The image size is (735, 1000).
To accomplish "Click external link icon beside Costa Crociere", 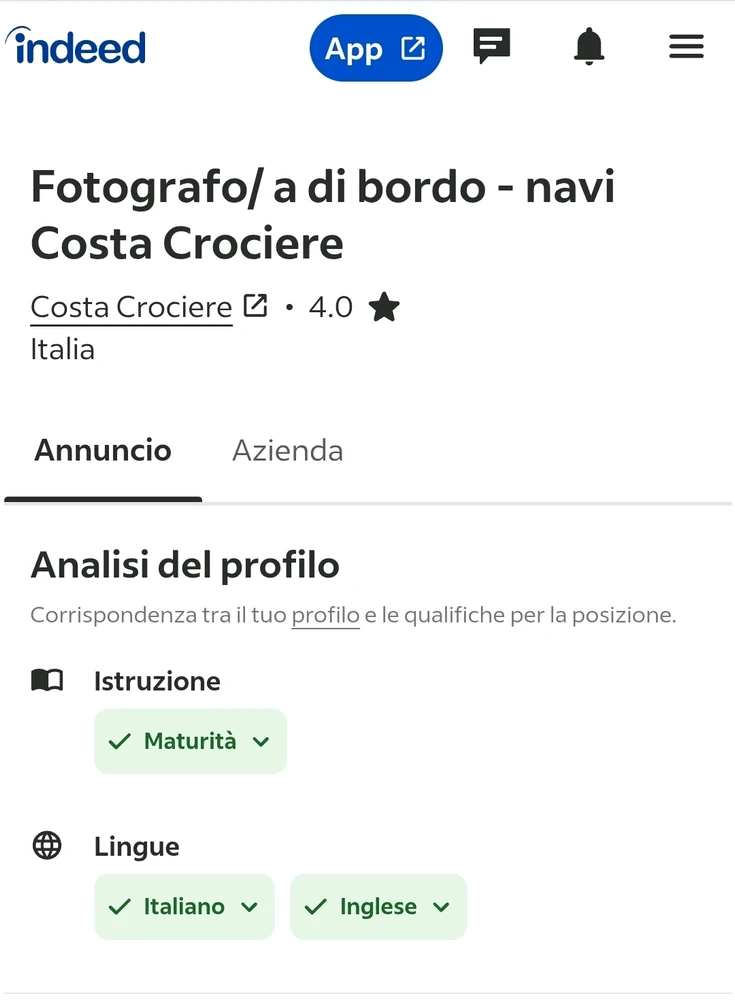I will click(x=256, y=306).
